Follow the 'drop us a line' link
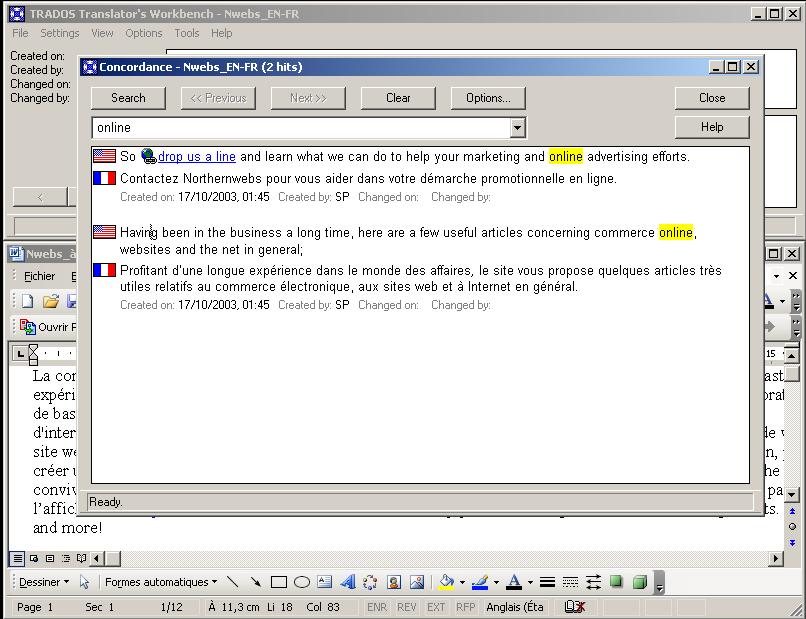The image size is (806, 619). pos(196,157)
